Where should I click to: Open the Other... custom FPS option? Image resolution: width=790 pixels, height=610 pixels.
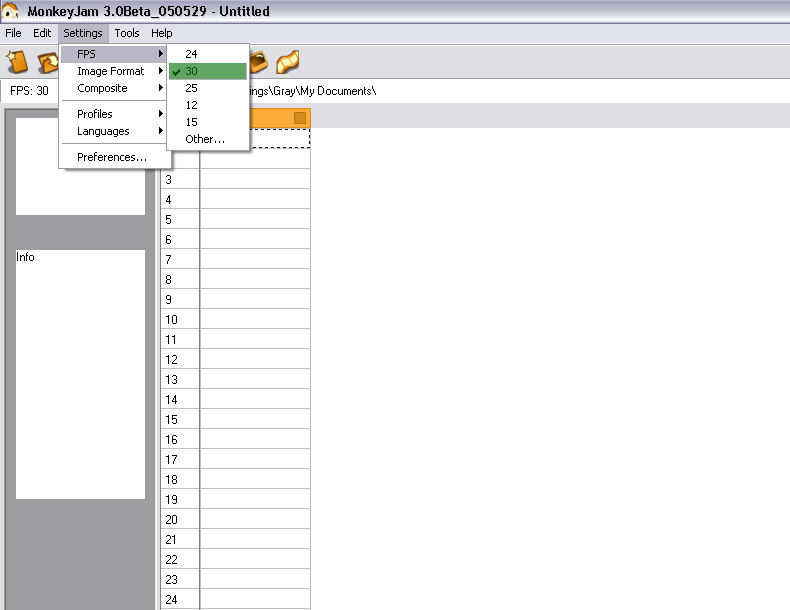pos(208,139)
